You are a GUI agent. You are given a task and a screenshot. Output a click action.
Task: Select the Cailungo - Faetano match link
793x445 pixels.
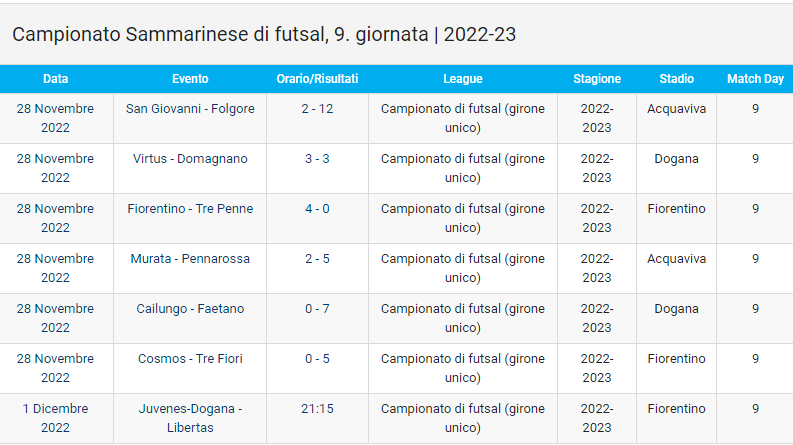pos(190,309)
